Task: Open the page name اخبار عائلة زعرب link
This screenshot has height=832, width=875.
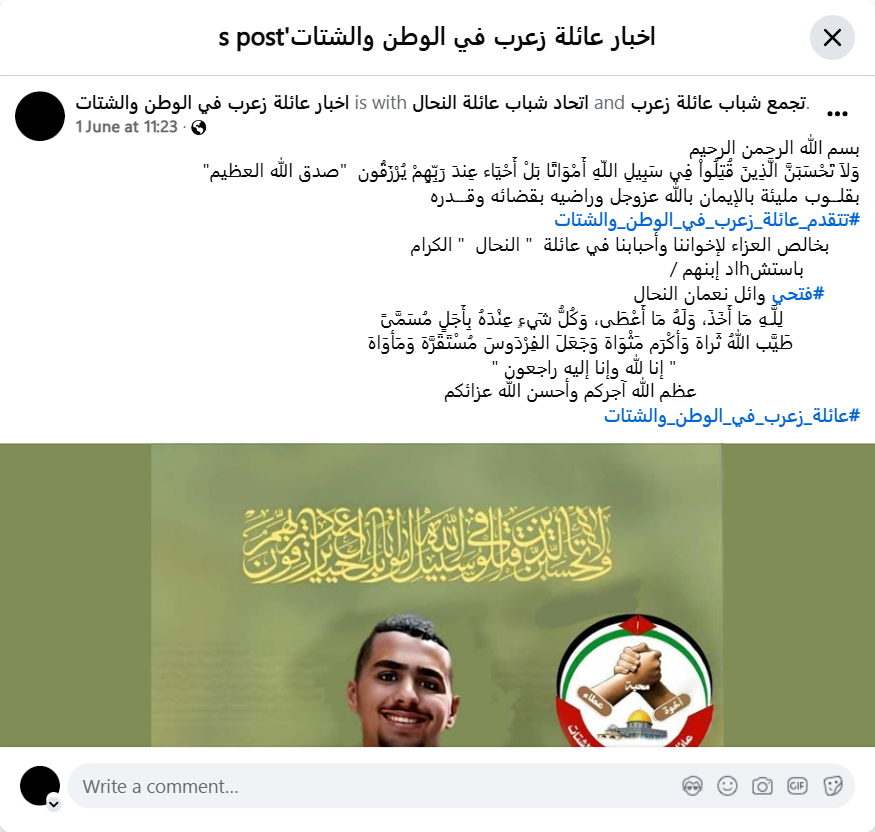Action: coord(212,103)
